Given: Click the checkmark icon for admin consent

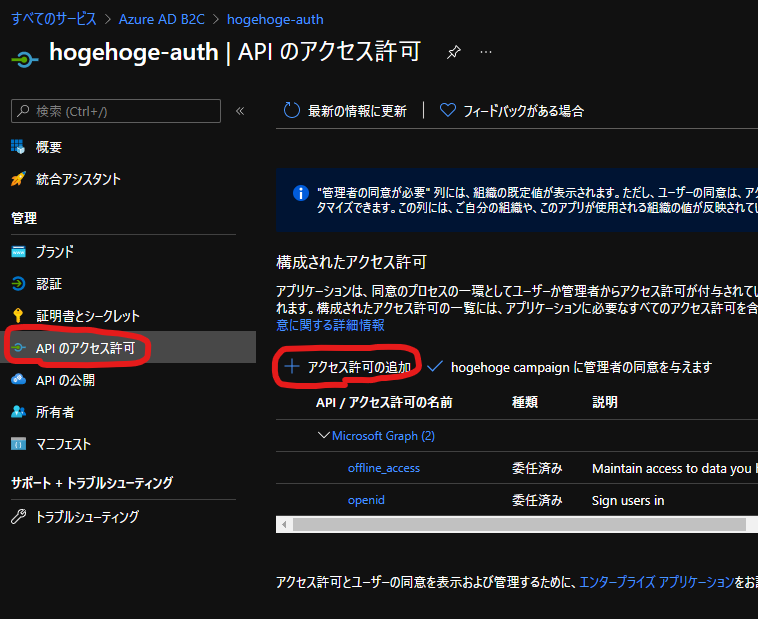Looking at the screenshot, I should (435, 367).
